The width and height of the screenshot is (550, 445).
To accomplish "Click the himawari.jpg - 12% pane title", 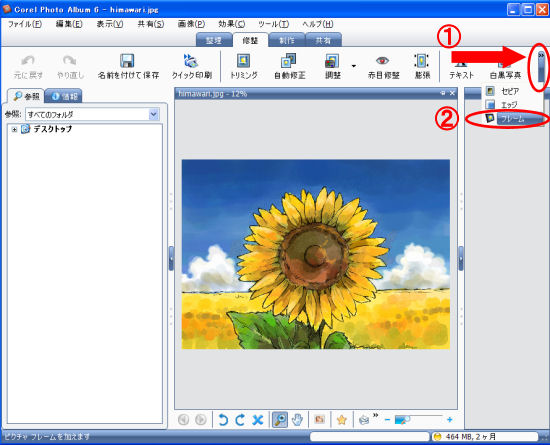I will [x=213, y=94].
